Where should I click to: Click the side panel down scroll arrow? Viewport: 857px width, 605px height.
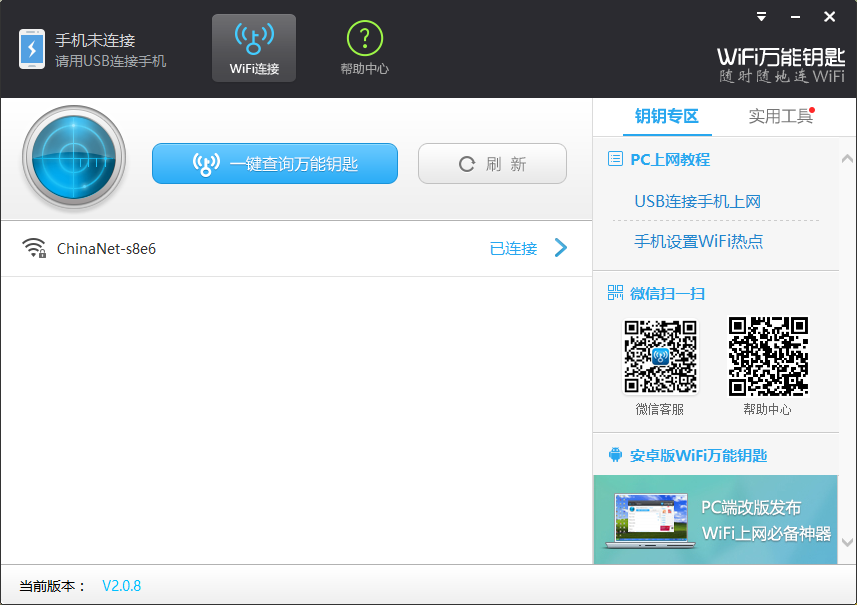click(x=847, y=542)
